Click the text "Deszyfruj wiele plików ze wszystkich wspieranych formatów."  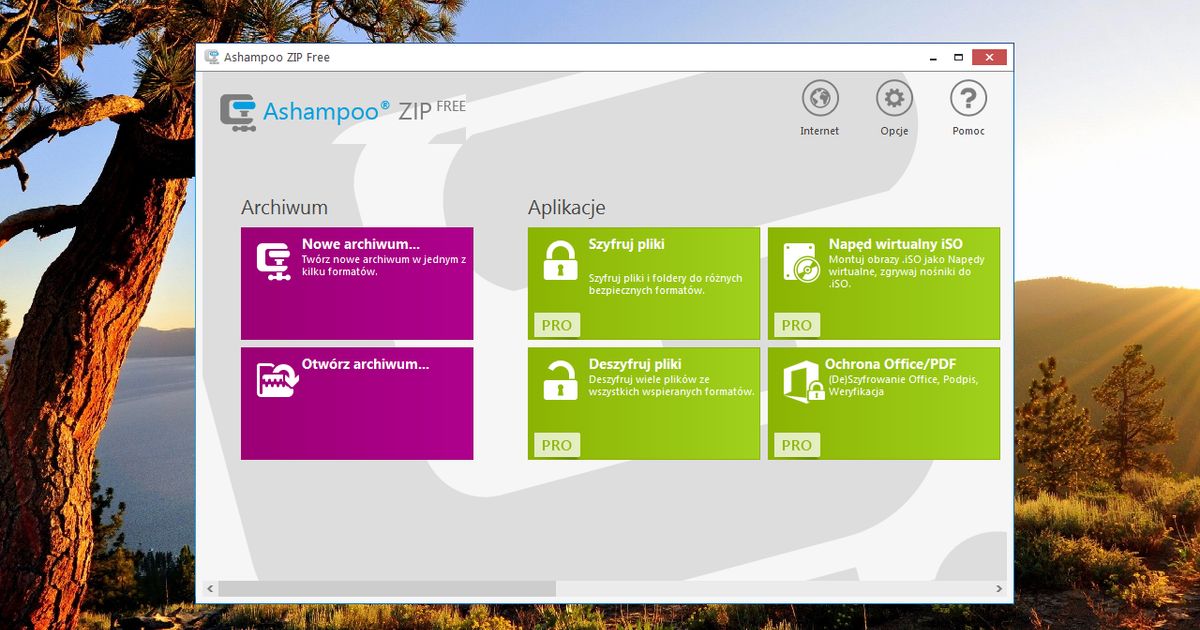pyautogui.click(x=671, y=386)
